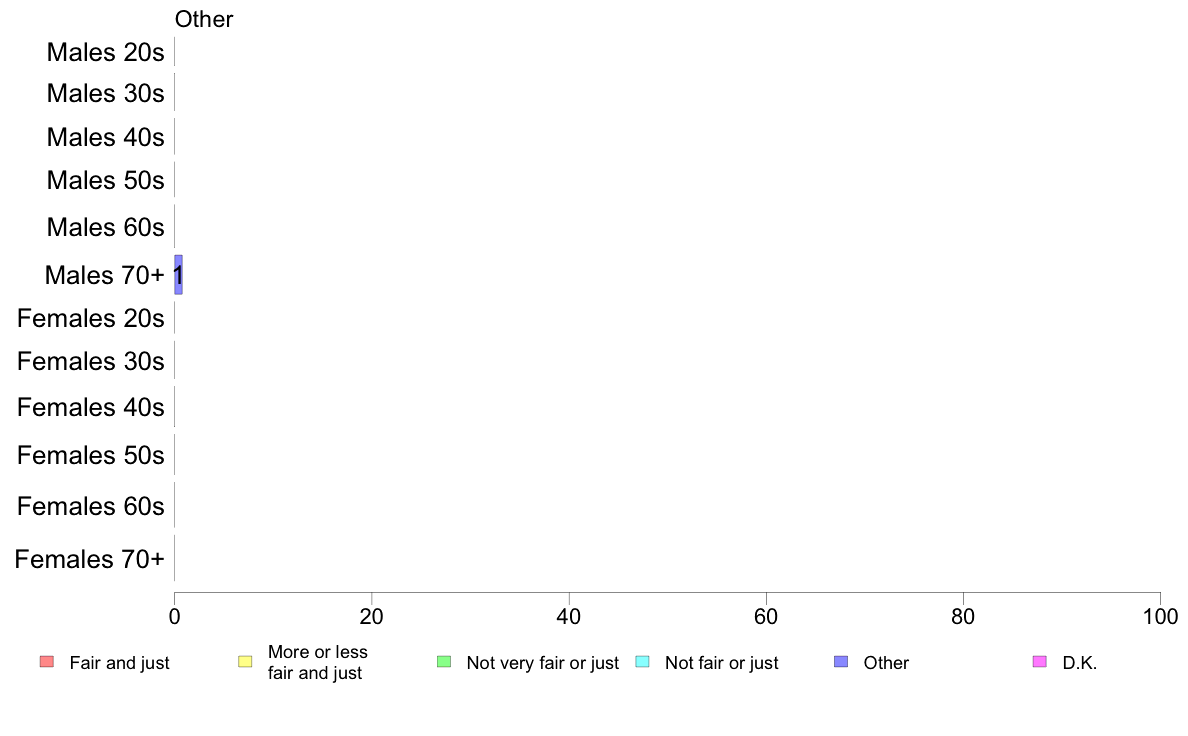This screenshot has width=1188, height=736.
Task: Click the Females 20s row label
Action: point(91,318)
